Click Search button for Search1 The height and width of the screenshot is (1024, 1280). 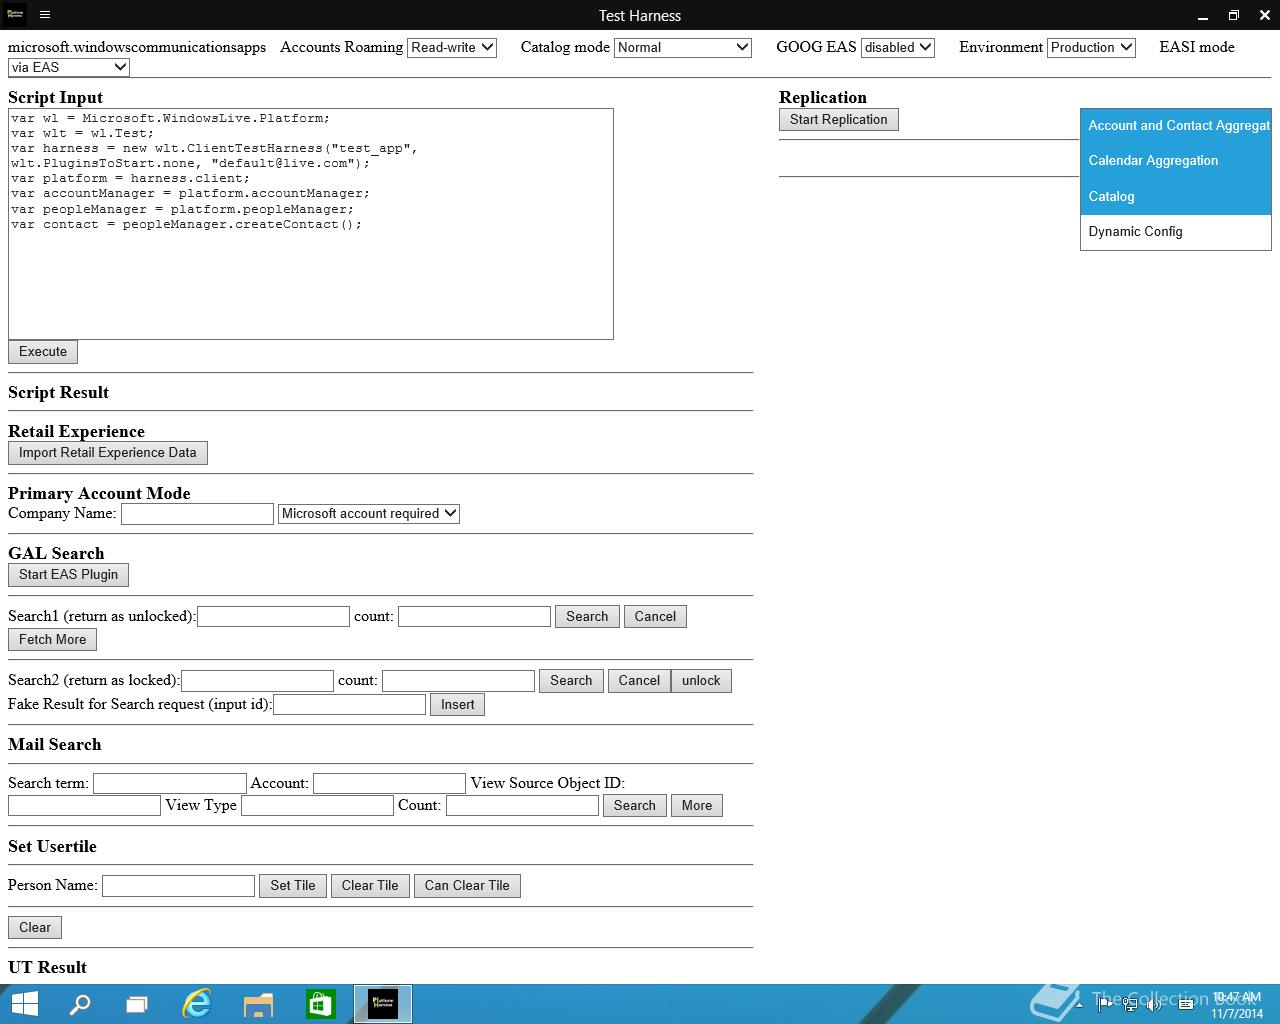pos(587,617)
